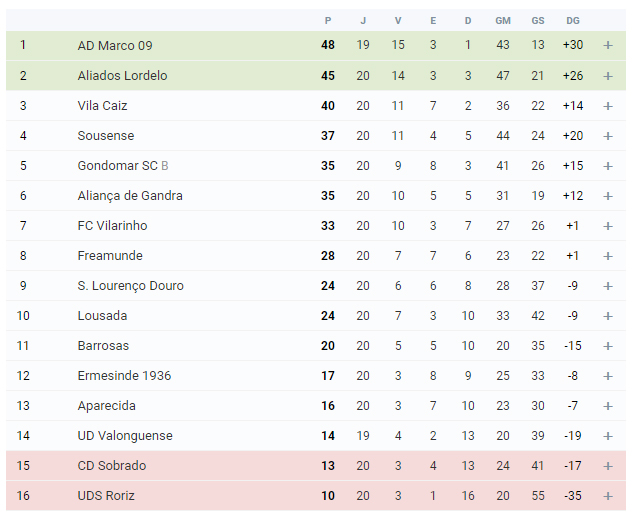Open the plus icon on Lousada row
This screenshot has height=516, width=632.
click(608, 316)
